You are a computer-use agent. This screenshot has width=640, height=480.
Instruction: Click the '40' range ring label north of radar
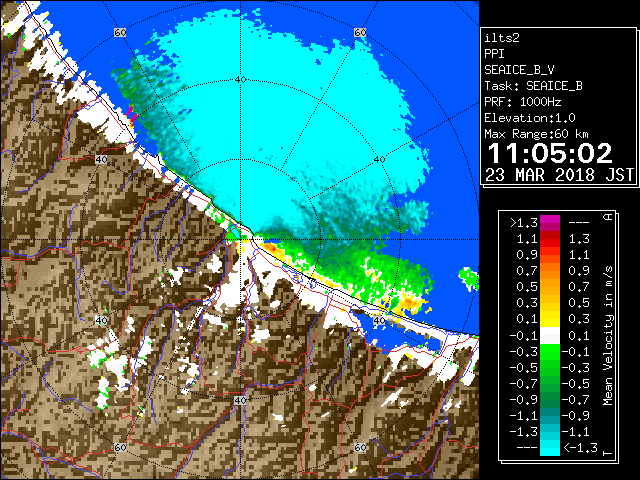tap(241, 80)
